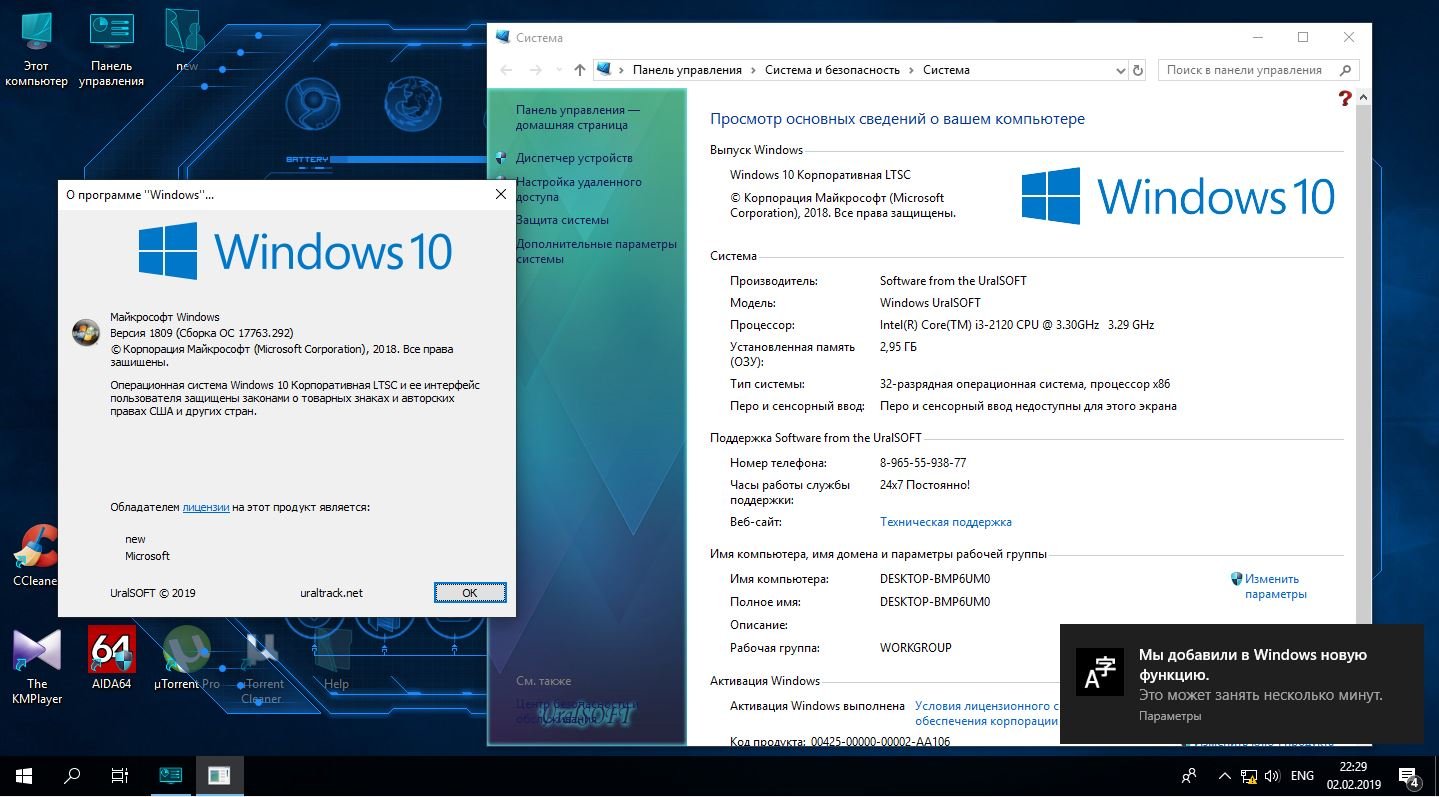Open taskbar search magnifier

point(72,775)
